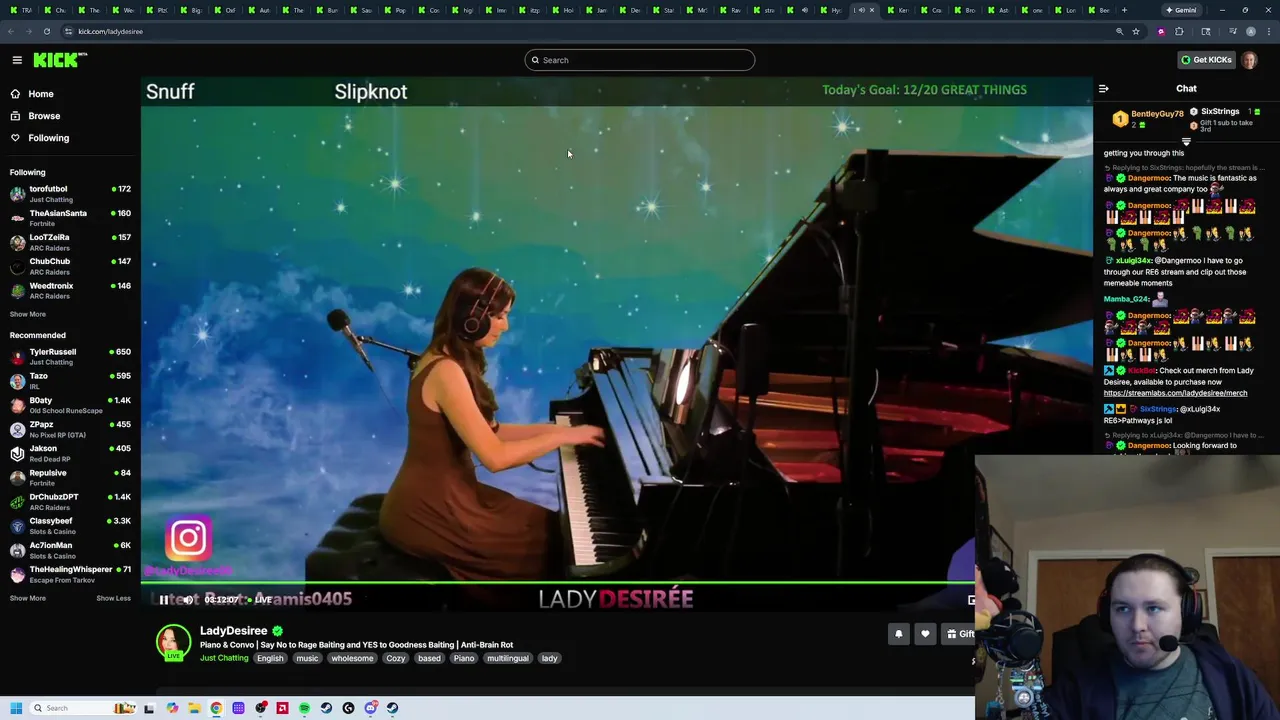Open Following in sidebar
The image size is (1280, 720).
[x=48, y=138]
